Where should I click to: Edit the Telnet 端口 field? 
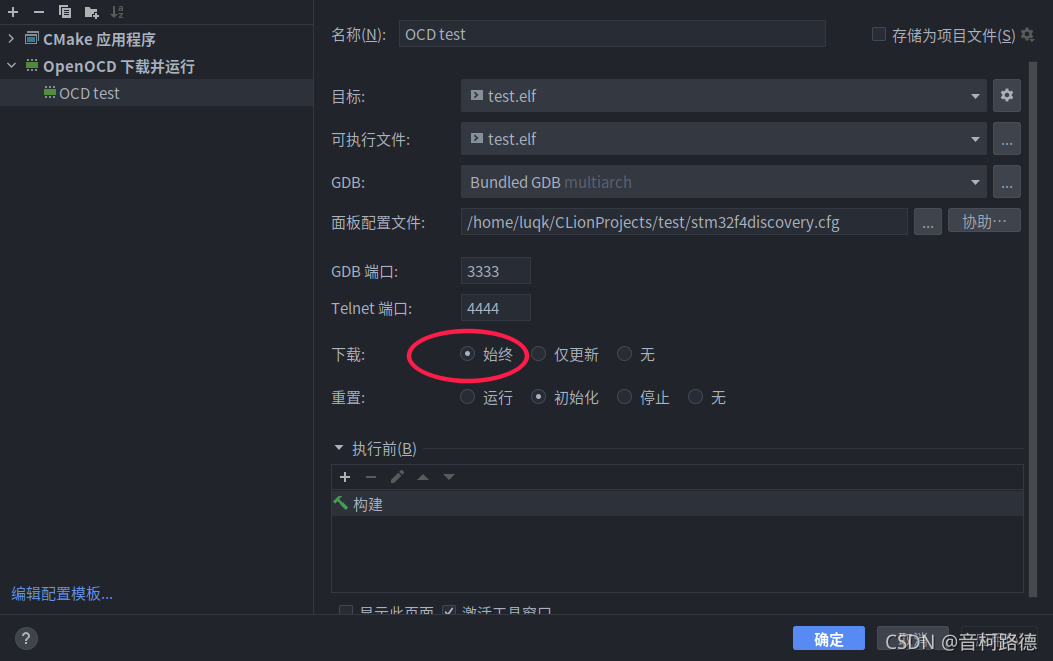pyautogui.click(x=496, y=308)
